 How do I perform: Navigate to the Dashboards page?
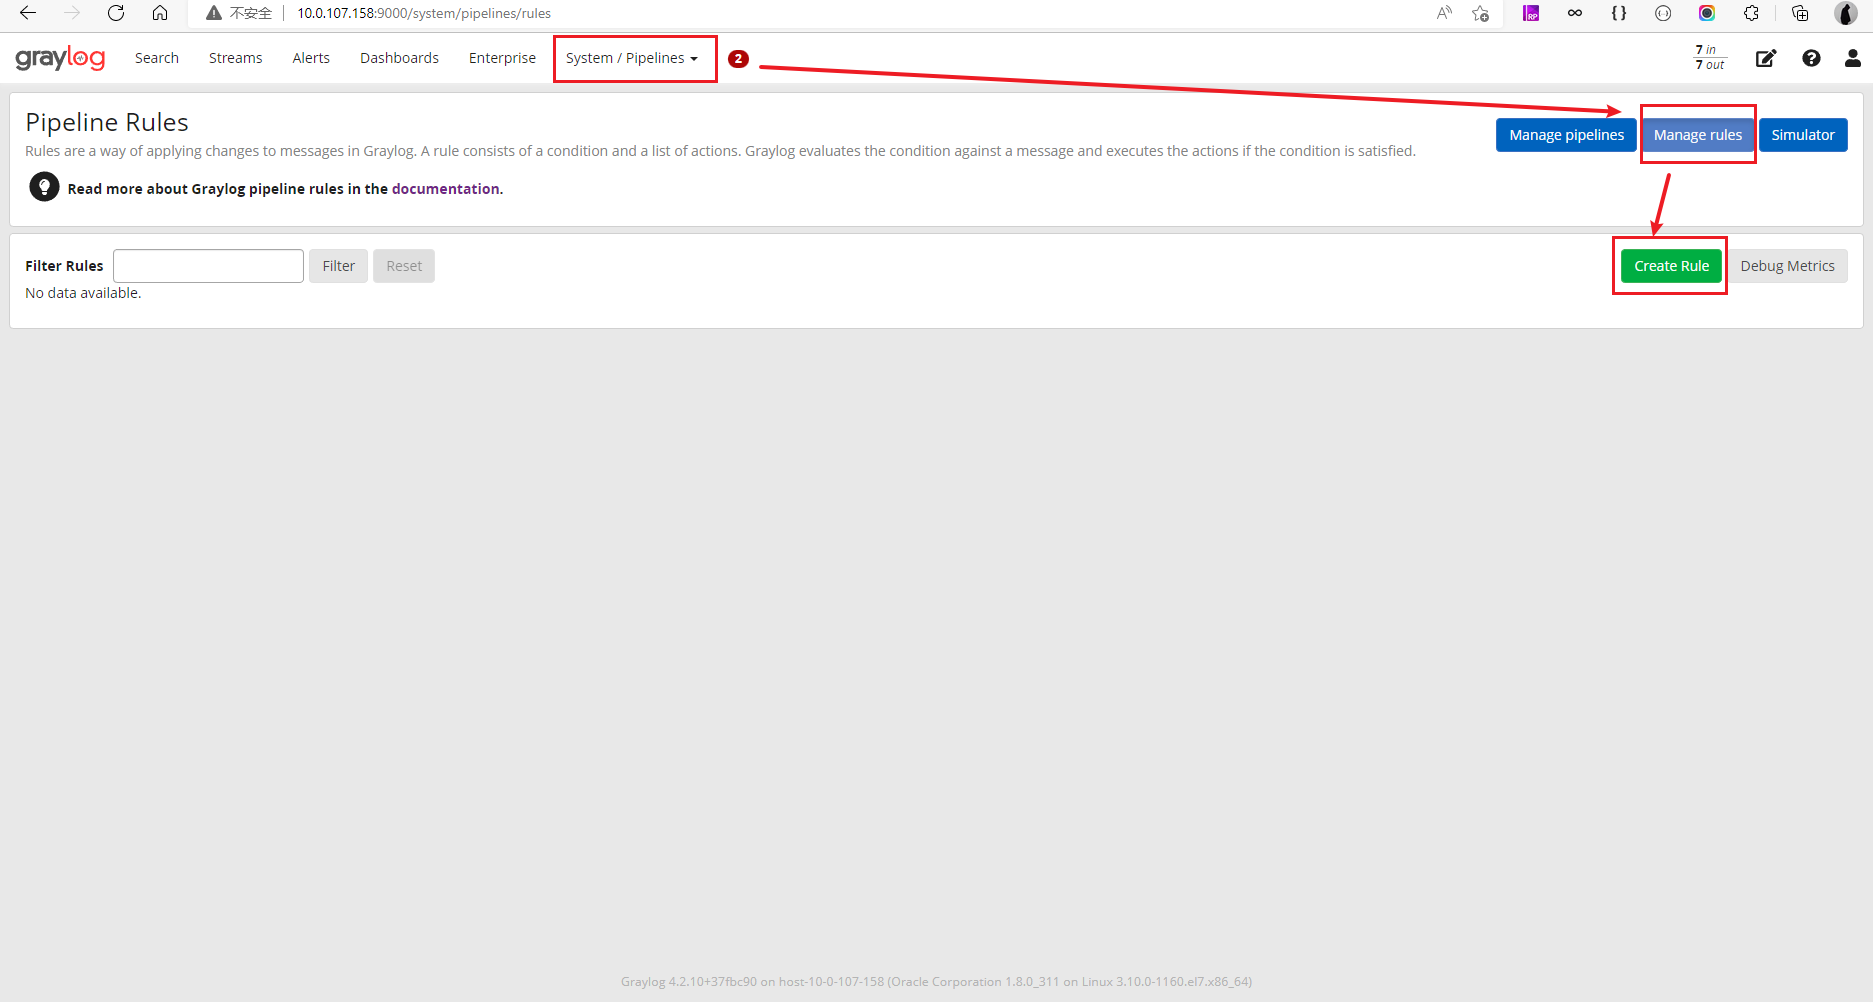399,57
